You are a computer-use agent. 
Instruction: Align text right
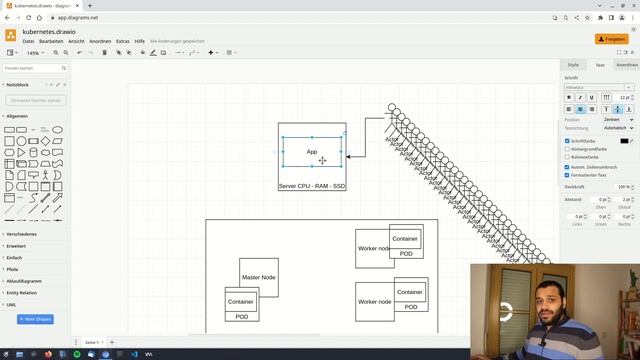(x=591, y=109)
